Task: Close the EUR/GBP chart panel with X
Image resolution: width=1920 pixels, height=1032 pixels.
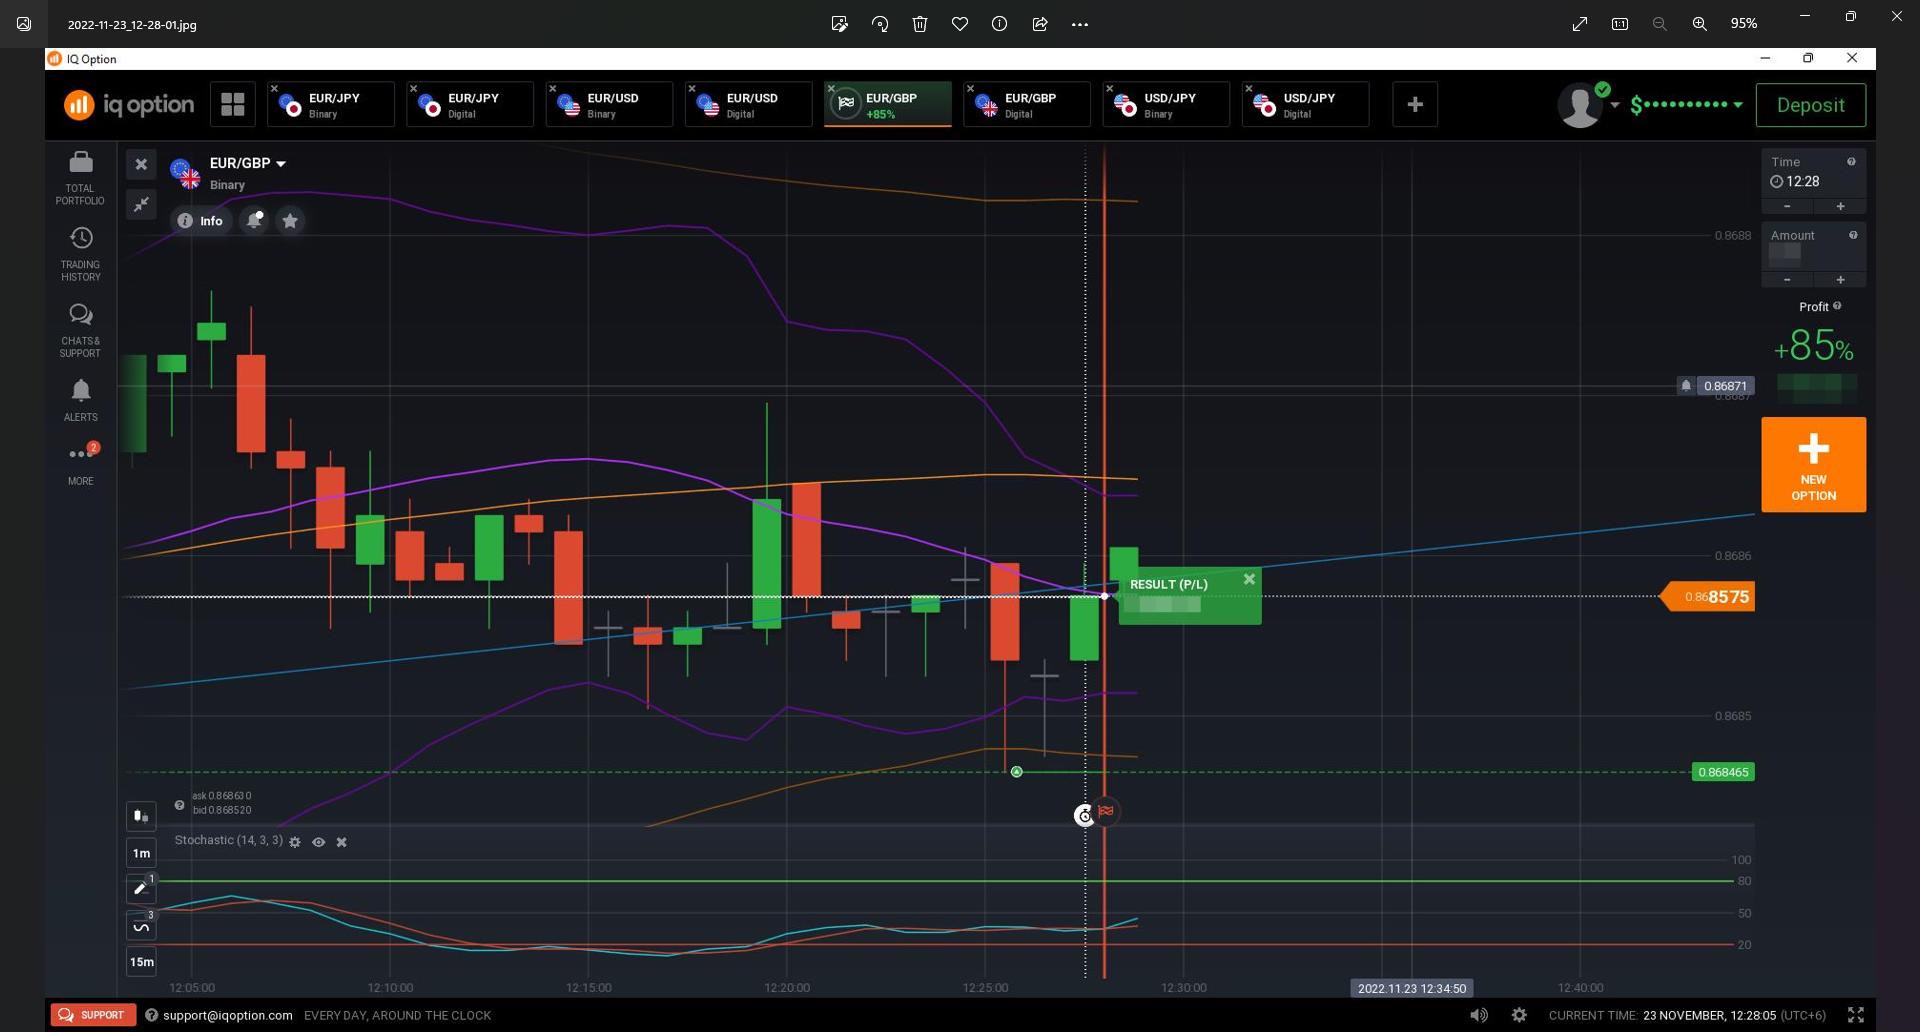Action: point(141,164)
